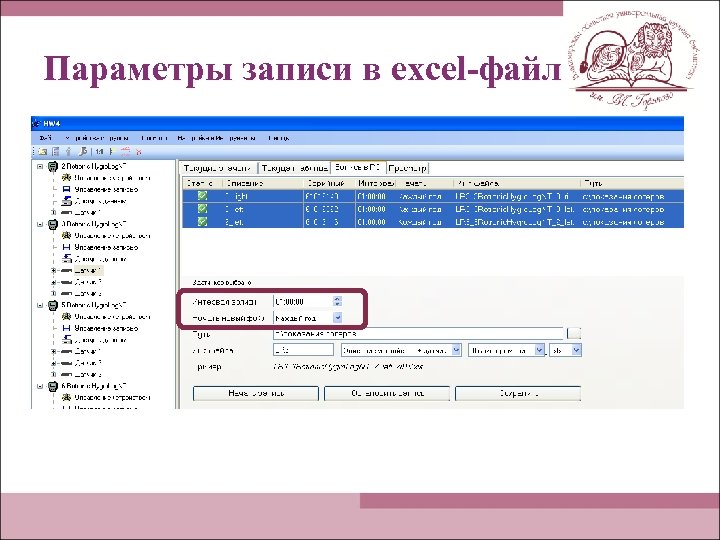Screen dimensions: 720x540
Task: Click the save button
Action: 518,394
